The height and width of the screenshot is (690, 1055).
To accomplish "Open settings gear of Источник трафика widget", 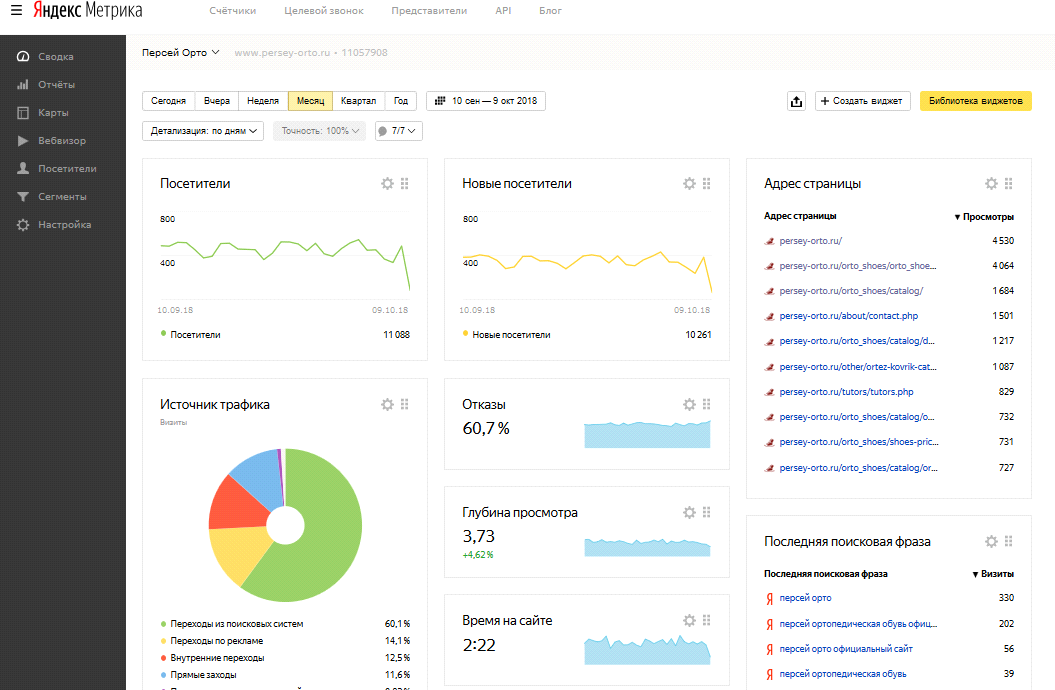I will click(x=387, y=404).
